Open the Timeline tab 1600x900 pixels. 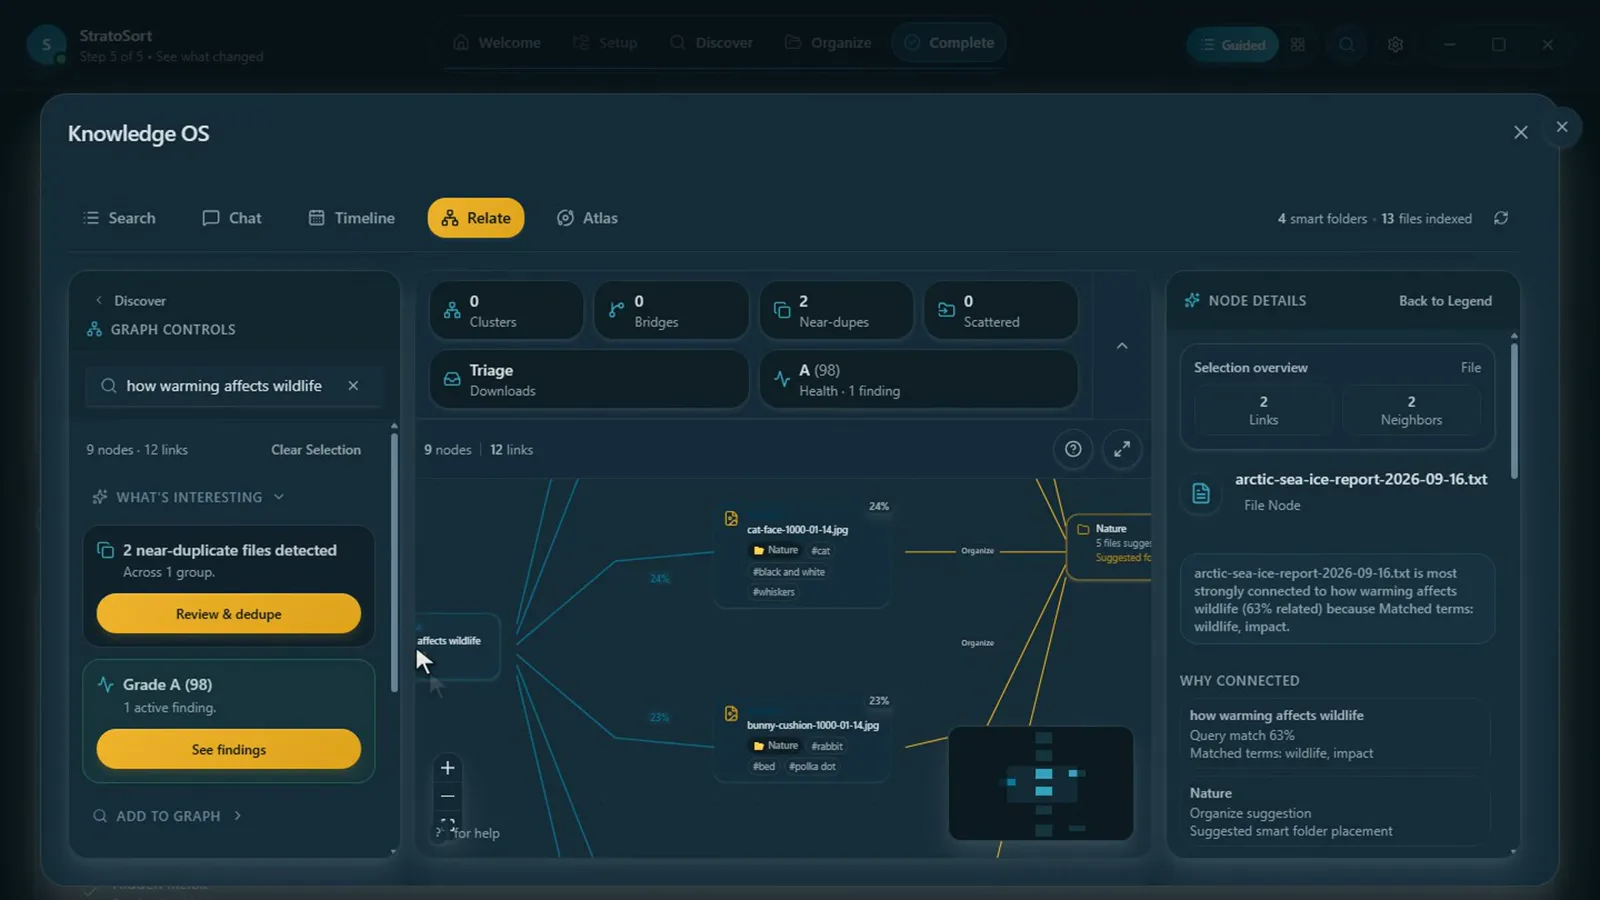(351, 218)
